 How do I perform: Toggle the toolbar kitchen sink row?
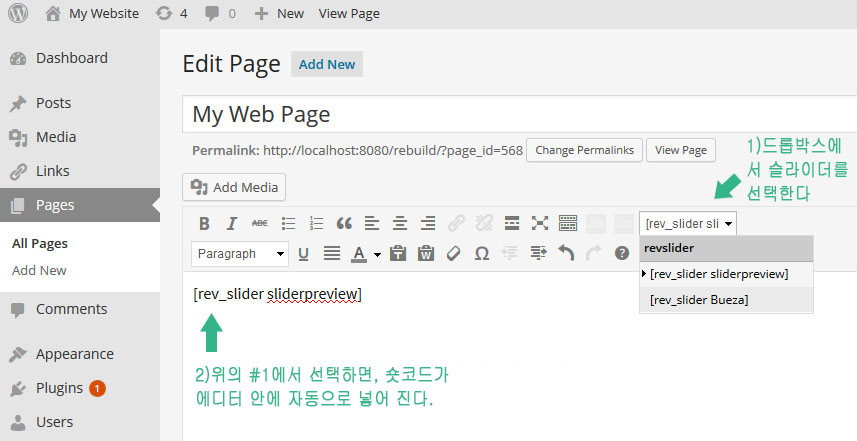(568, 223)
